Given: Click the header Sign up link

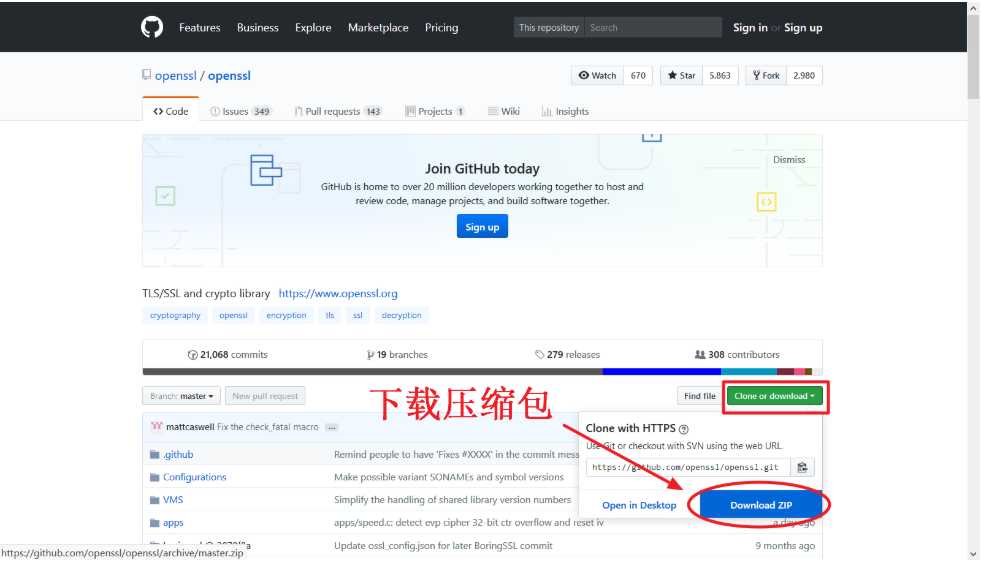Looking at the screenshot, I should point(803,28).
